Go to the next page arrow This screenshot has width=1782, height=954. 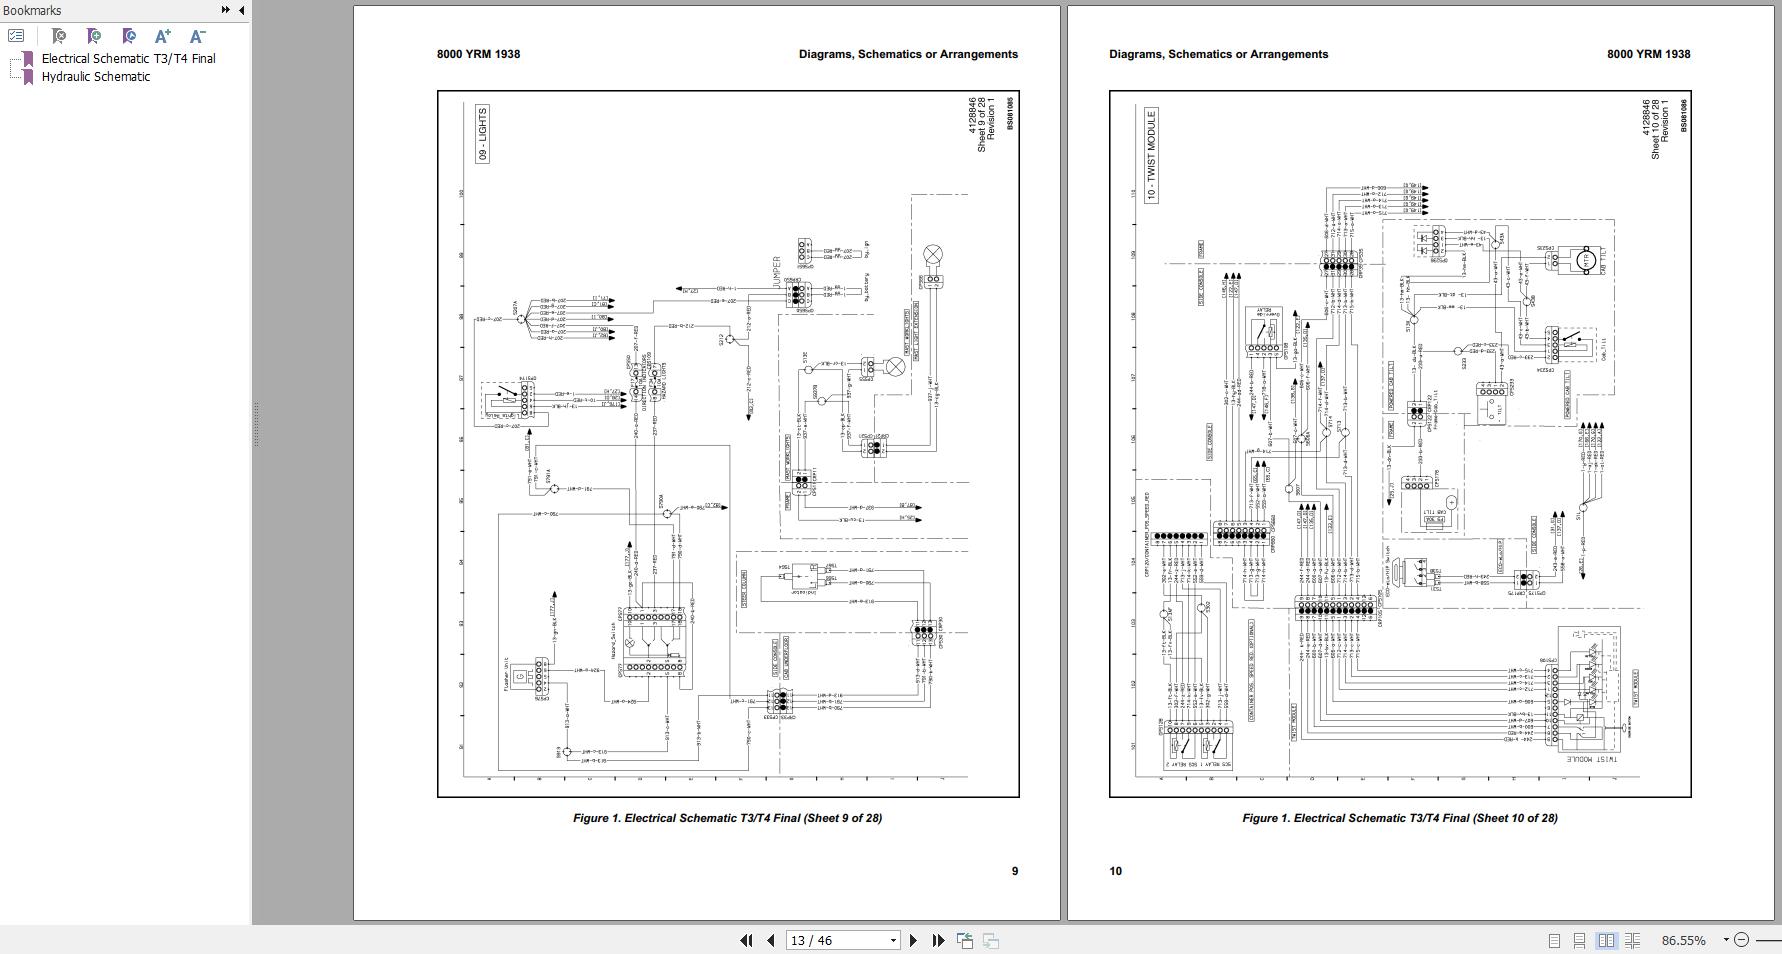[913, 940]
